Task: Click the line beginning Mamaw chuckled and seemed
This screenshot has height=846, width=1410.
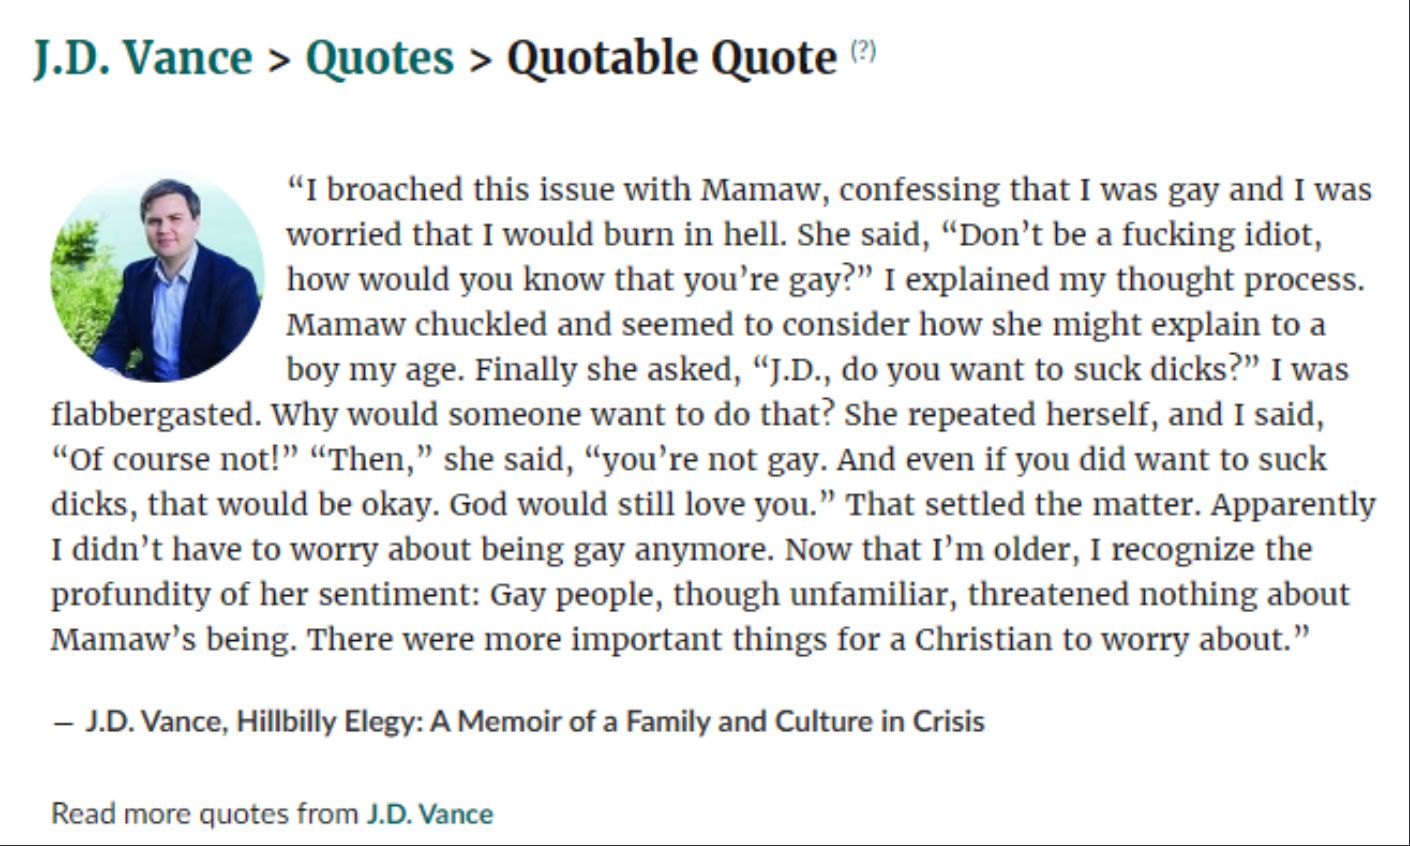Action: [x=806, y=325]
